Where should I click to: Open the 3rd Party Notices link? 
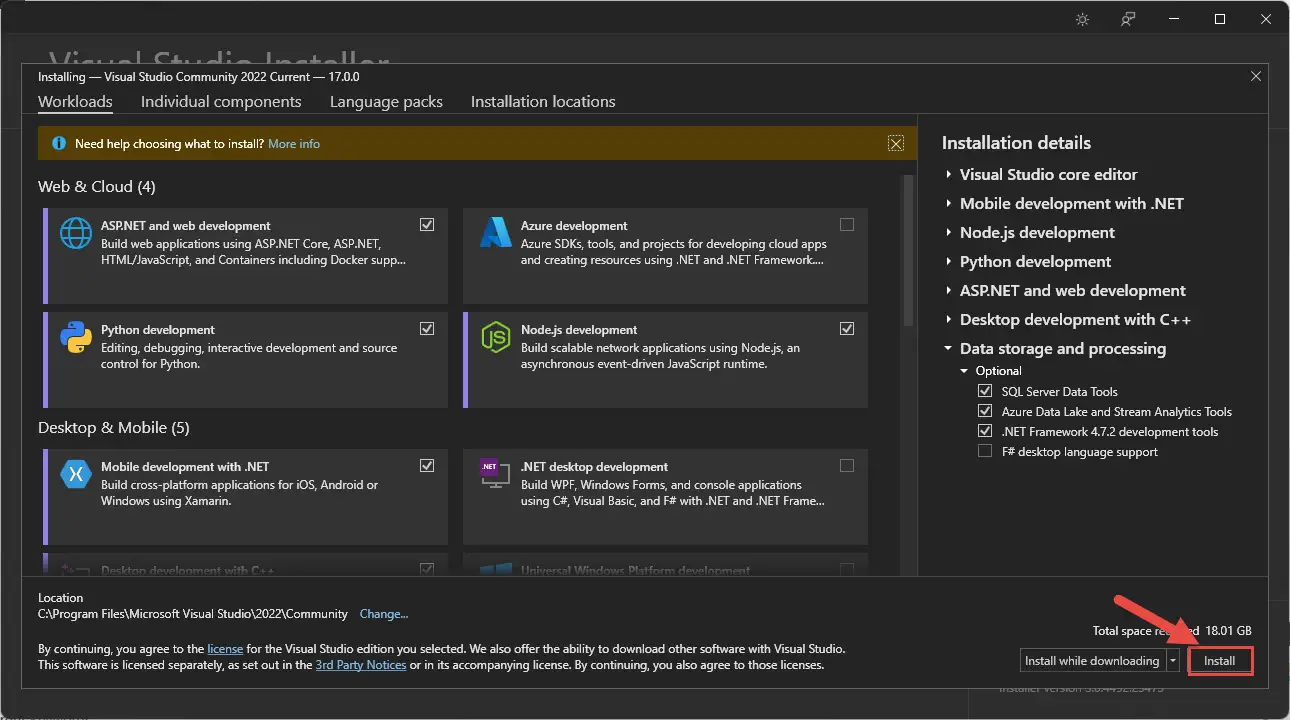pos(361,665)
